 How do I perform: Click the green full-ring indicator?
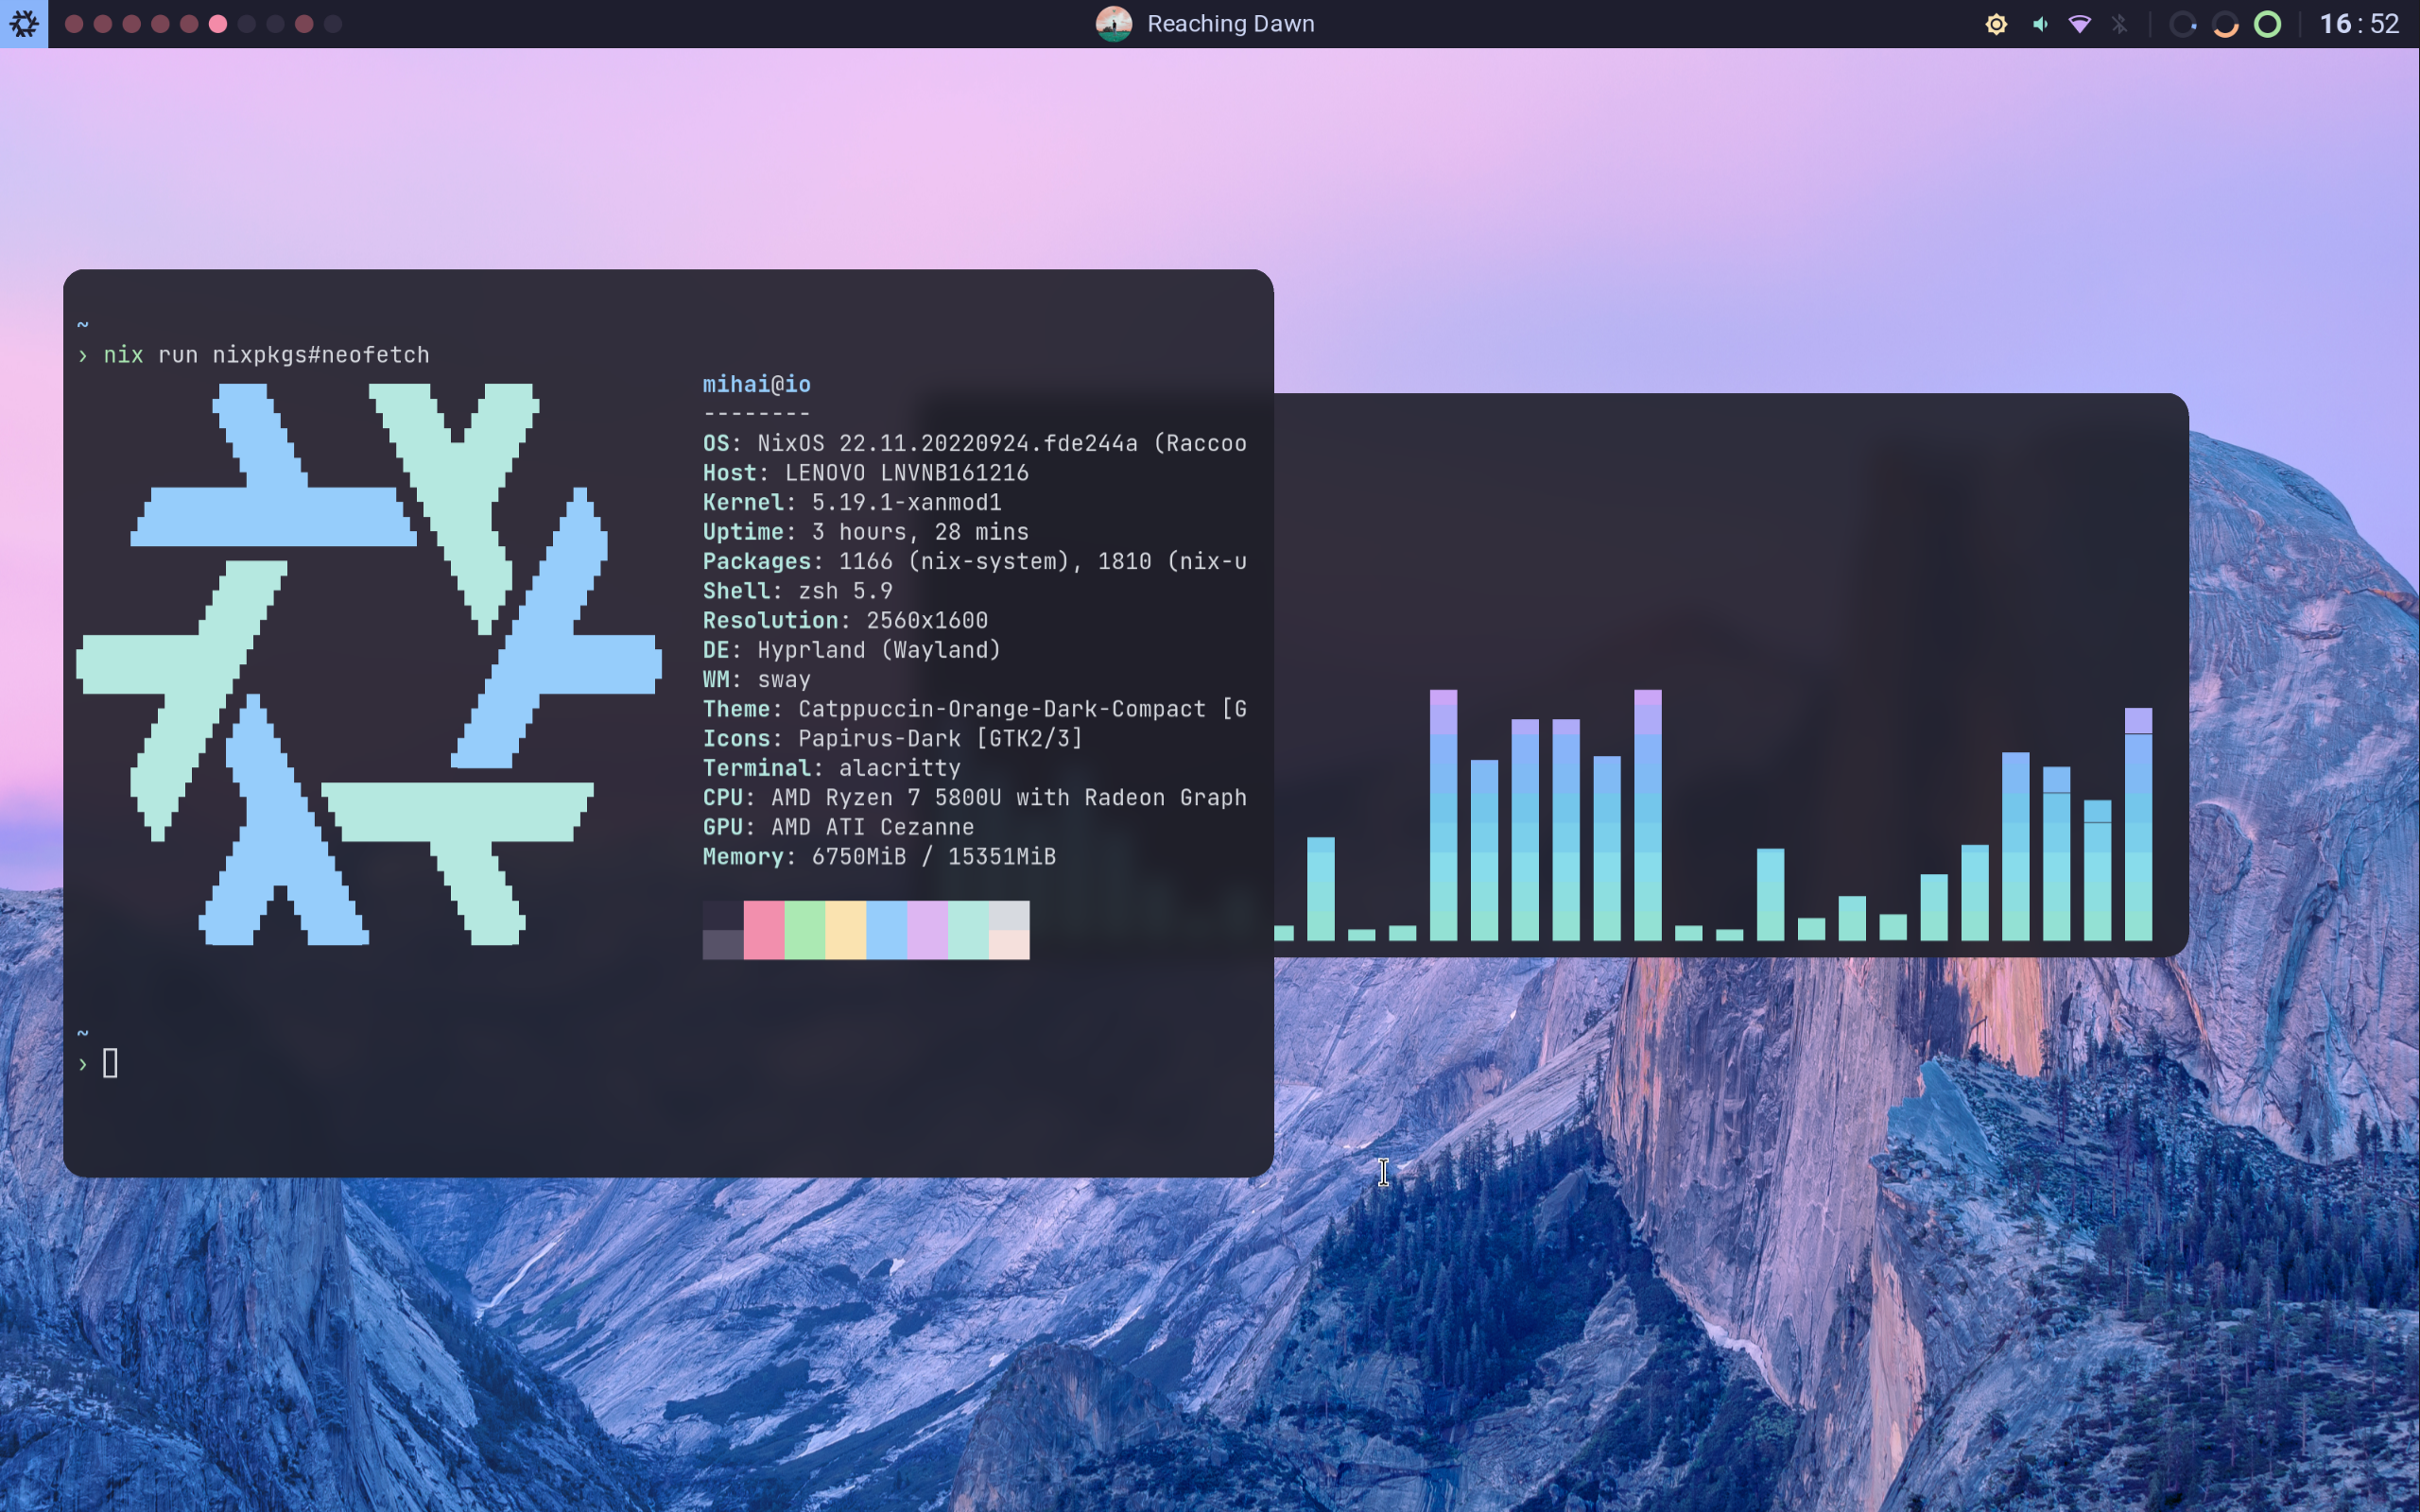coord(2268,24)
